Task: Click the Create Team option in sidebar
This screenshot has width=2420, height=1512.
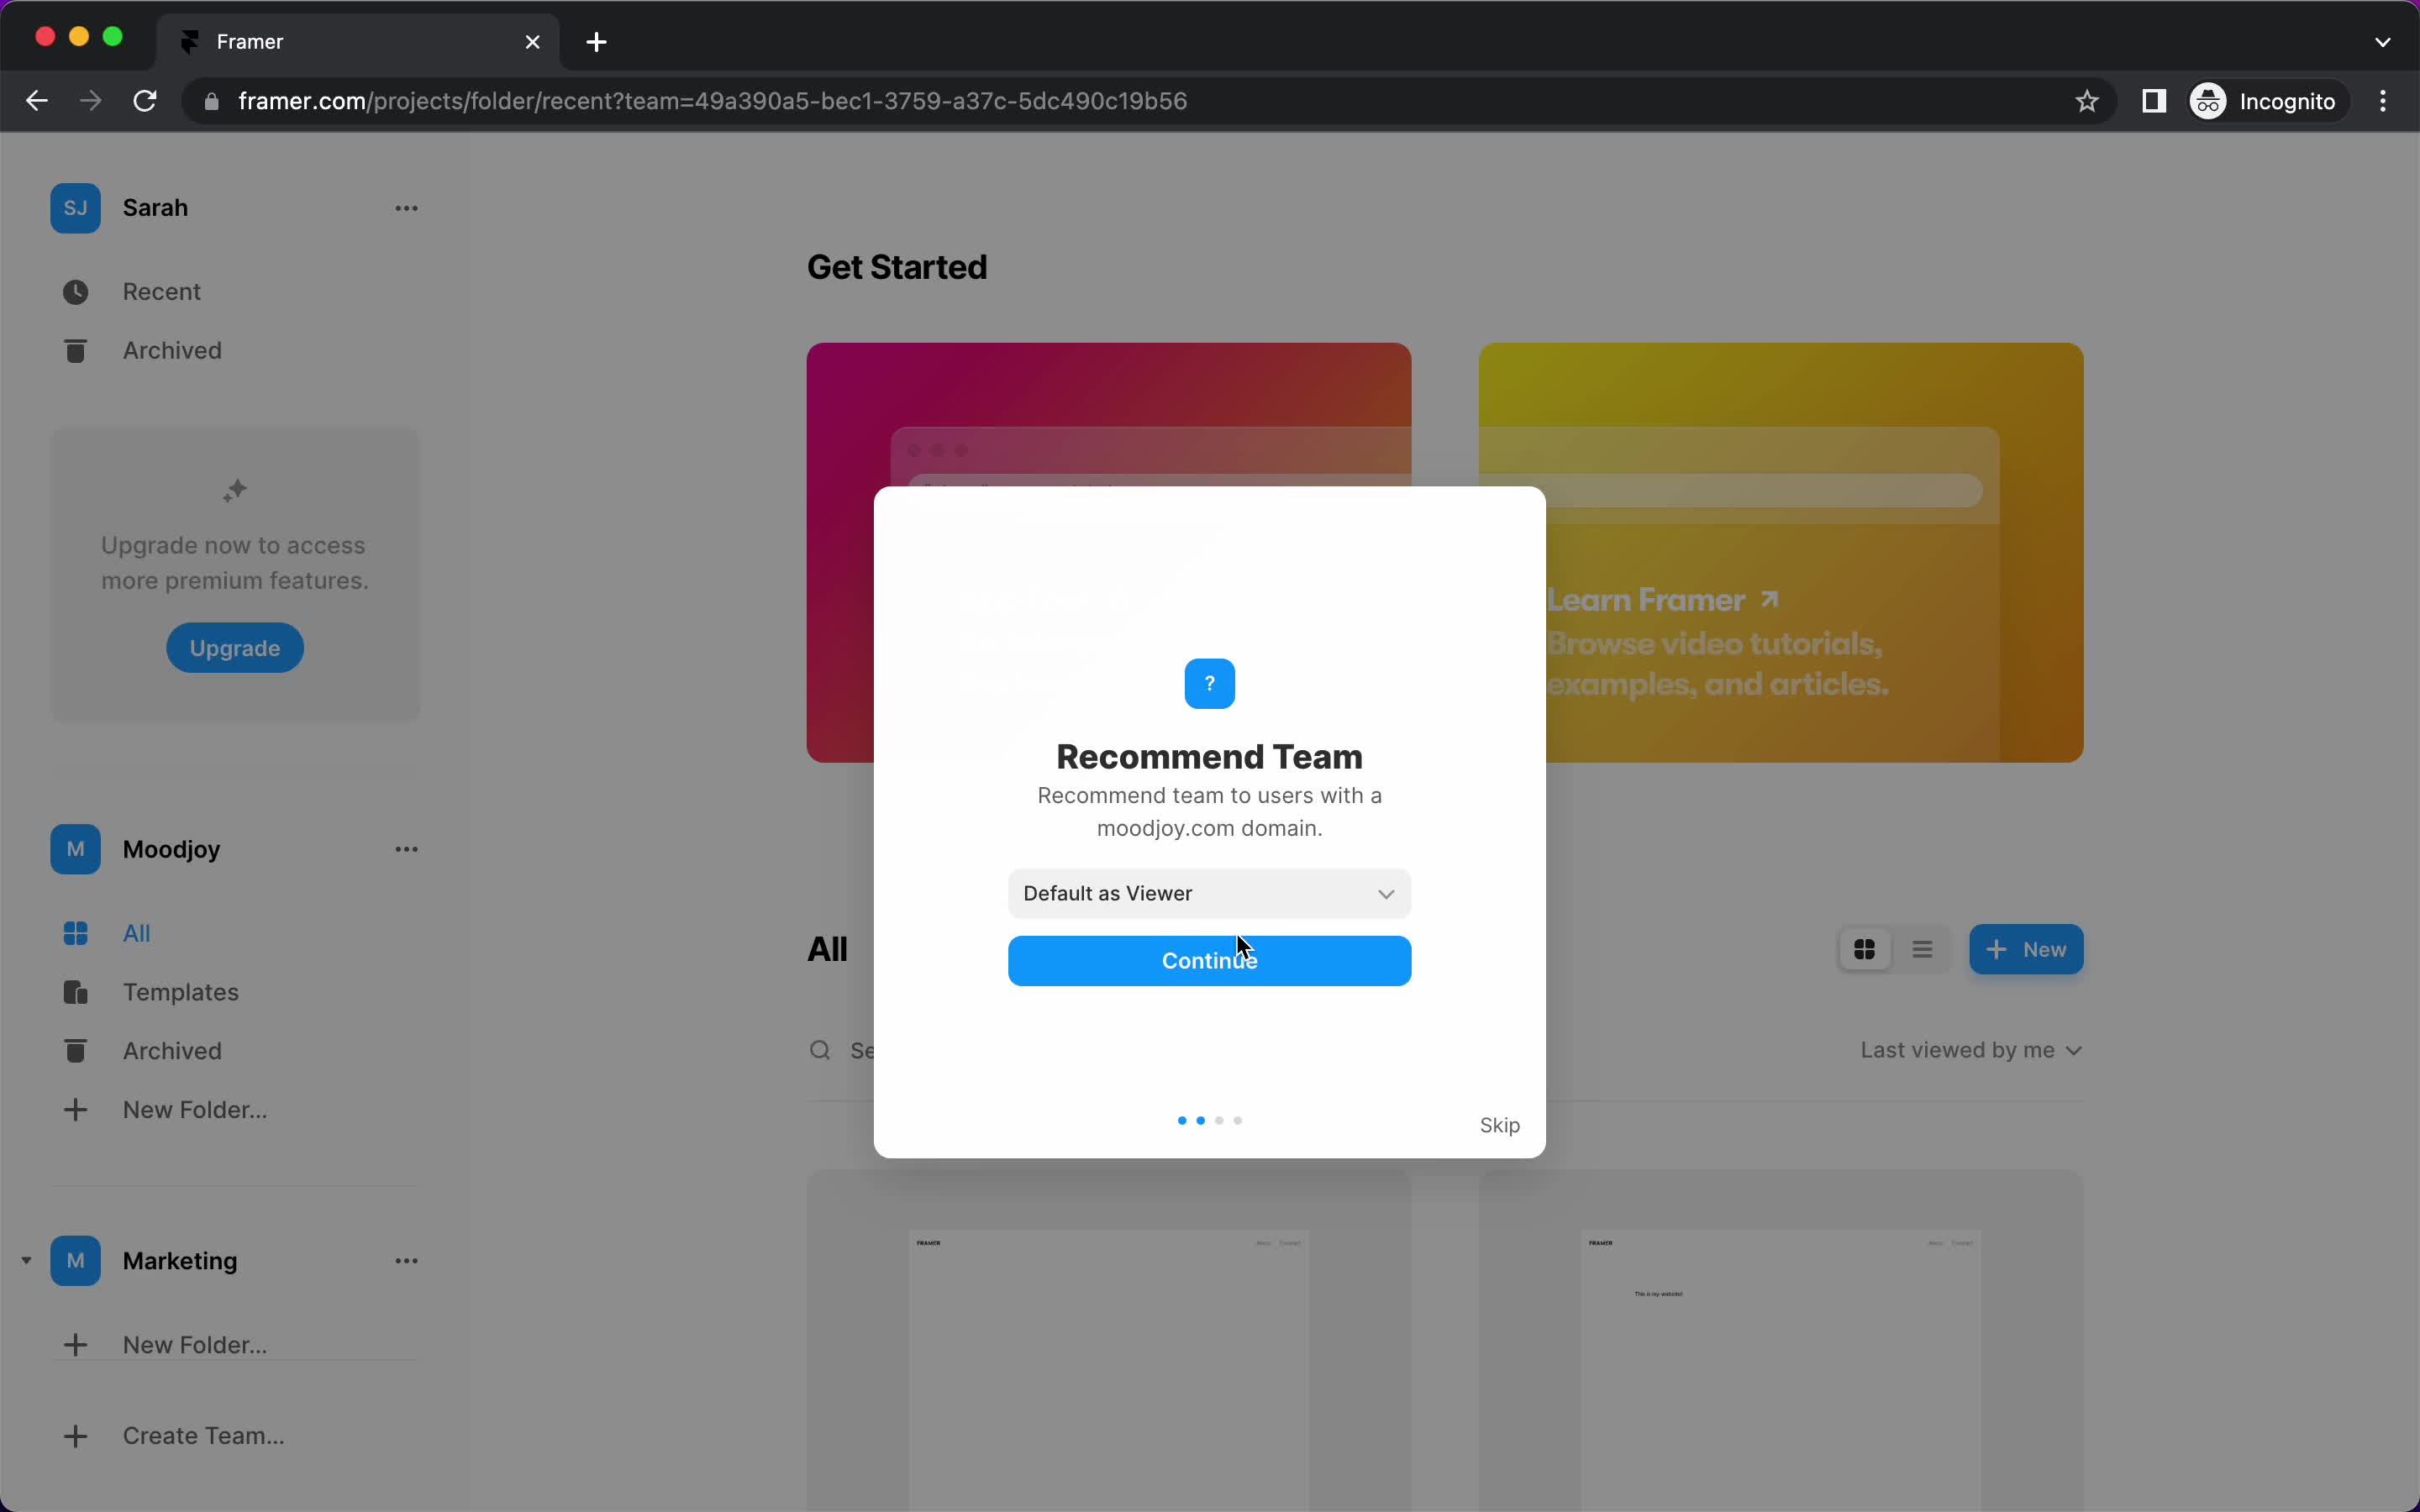Action: tap(204, 1436)
